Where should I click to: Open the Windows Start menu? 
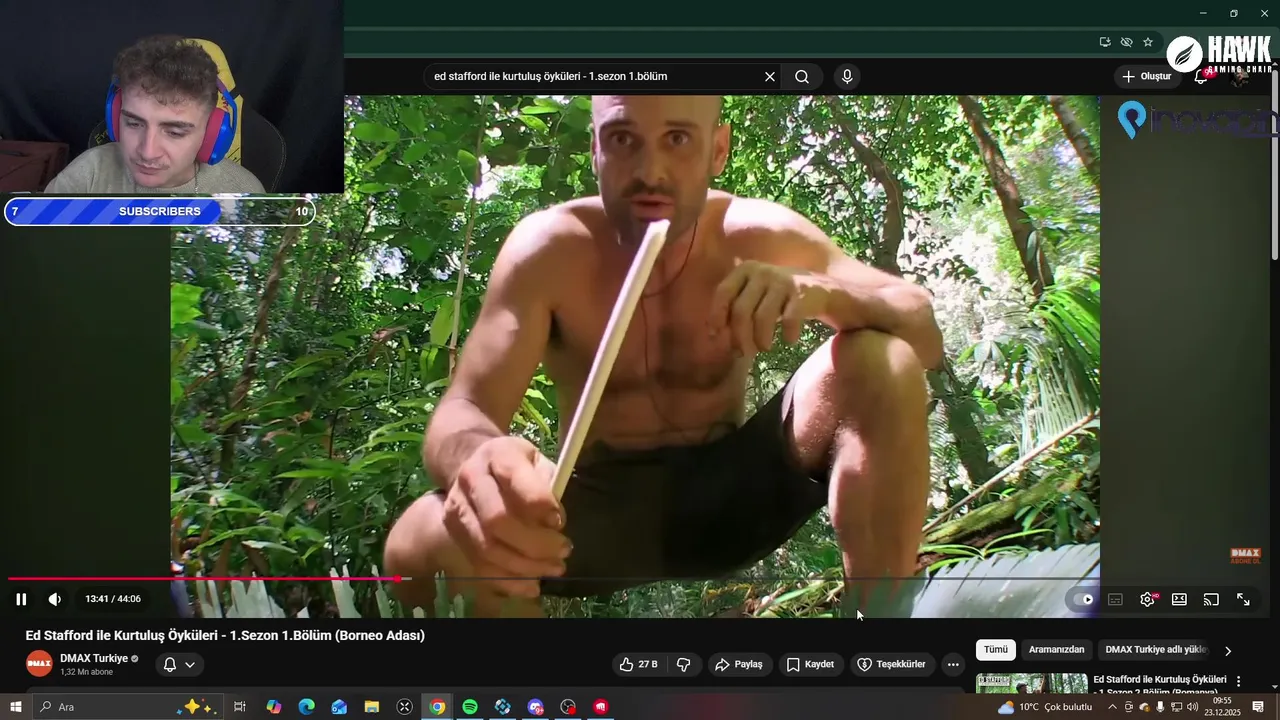click(16, 707)
